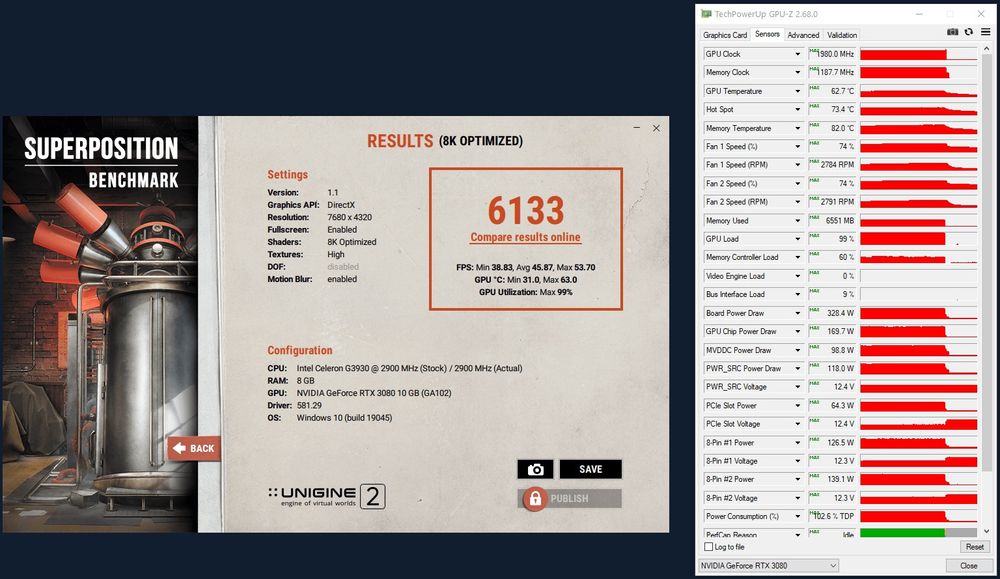1000x579 pixels.
Task: Click the Superposition screenshot camera button
Action: (535, 469)
